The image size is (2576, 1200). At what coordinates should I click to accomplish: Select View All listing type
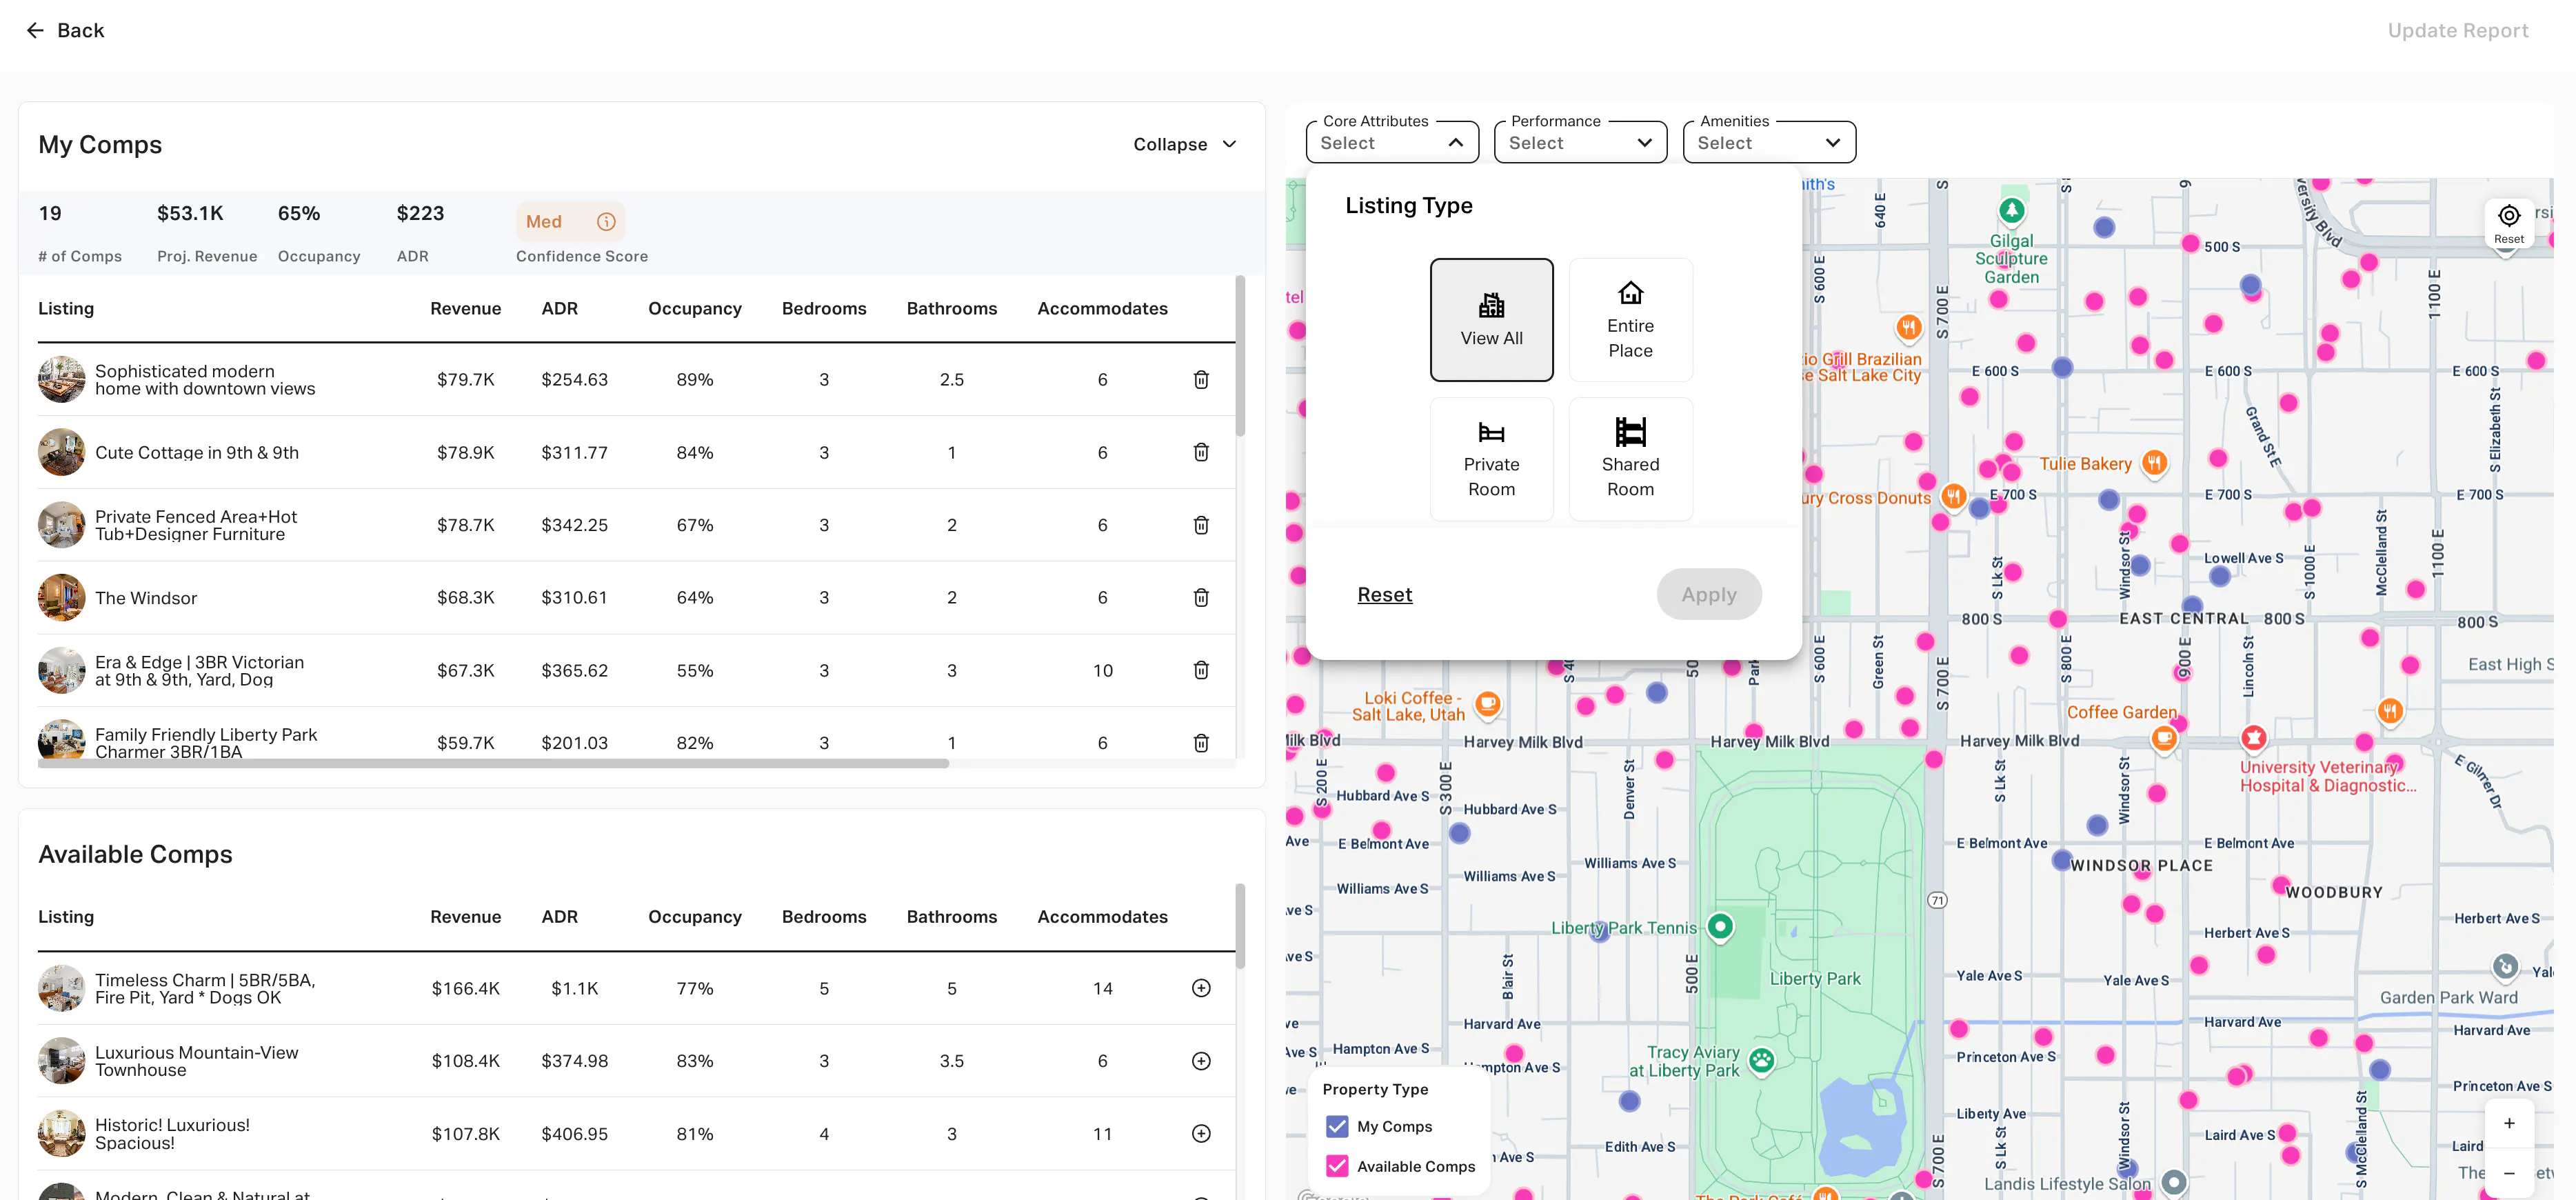tap(1491, 320)
